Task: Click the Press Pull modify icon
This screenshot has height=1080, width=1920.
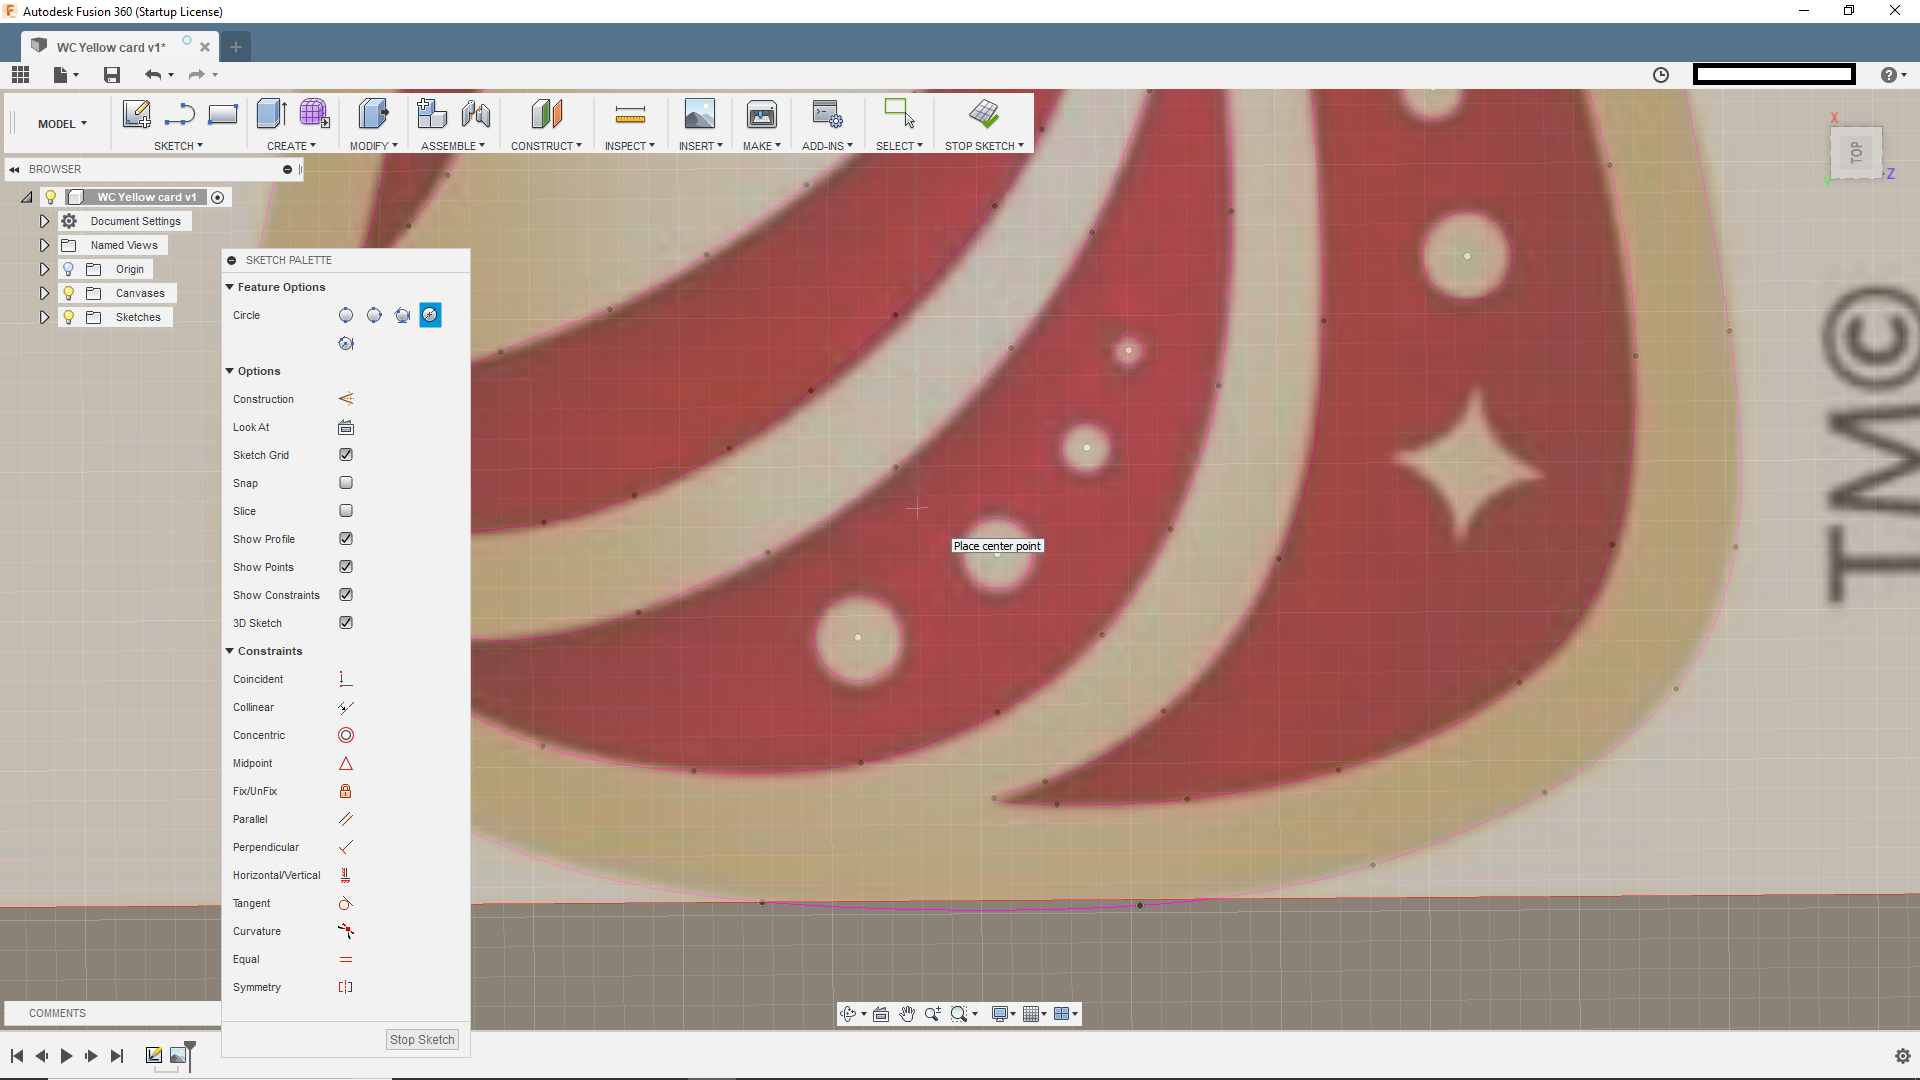Action: [373, 114]
